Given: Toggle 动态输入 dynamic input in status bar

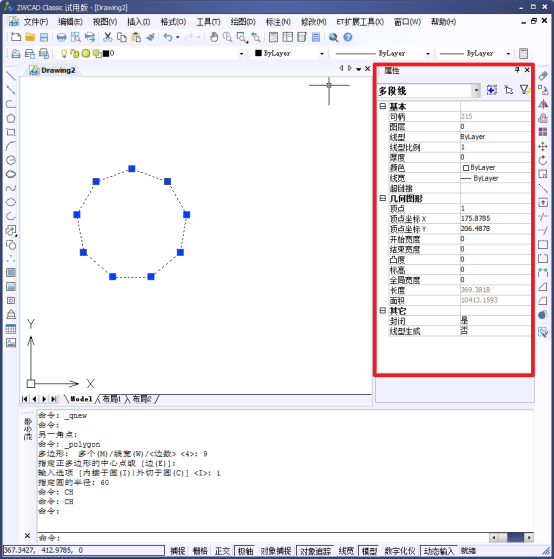Looking at the screenshot, I should click(x=438, y=551).
